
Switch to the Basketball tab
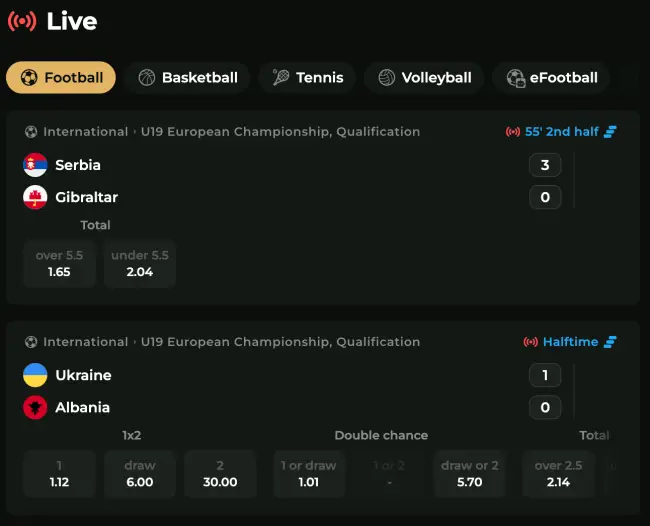[x=188, y=77]
